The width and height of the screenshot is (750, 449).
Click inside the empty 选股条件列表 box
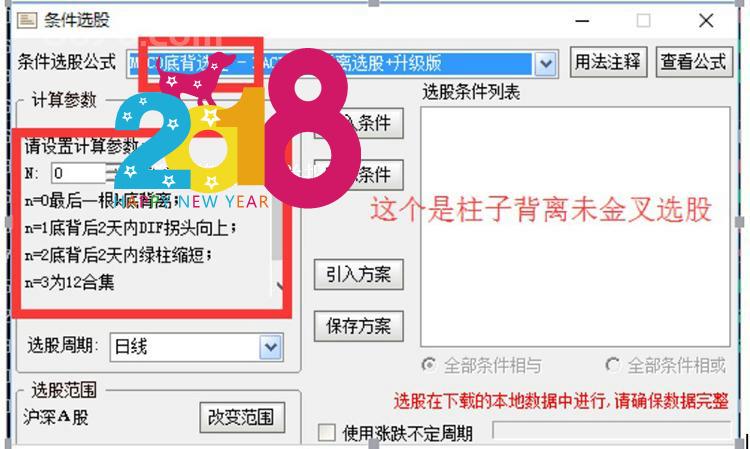coord(575,227)
